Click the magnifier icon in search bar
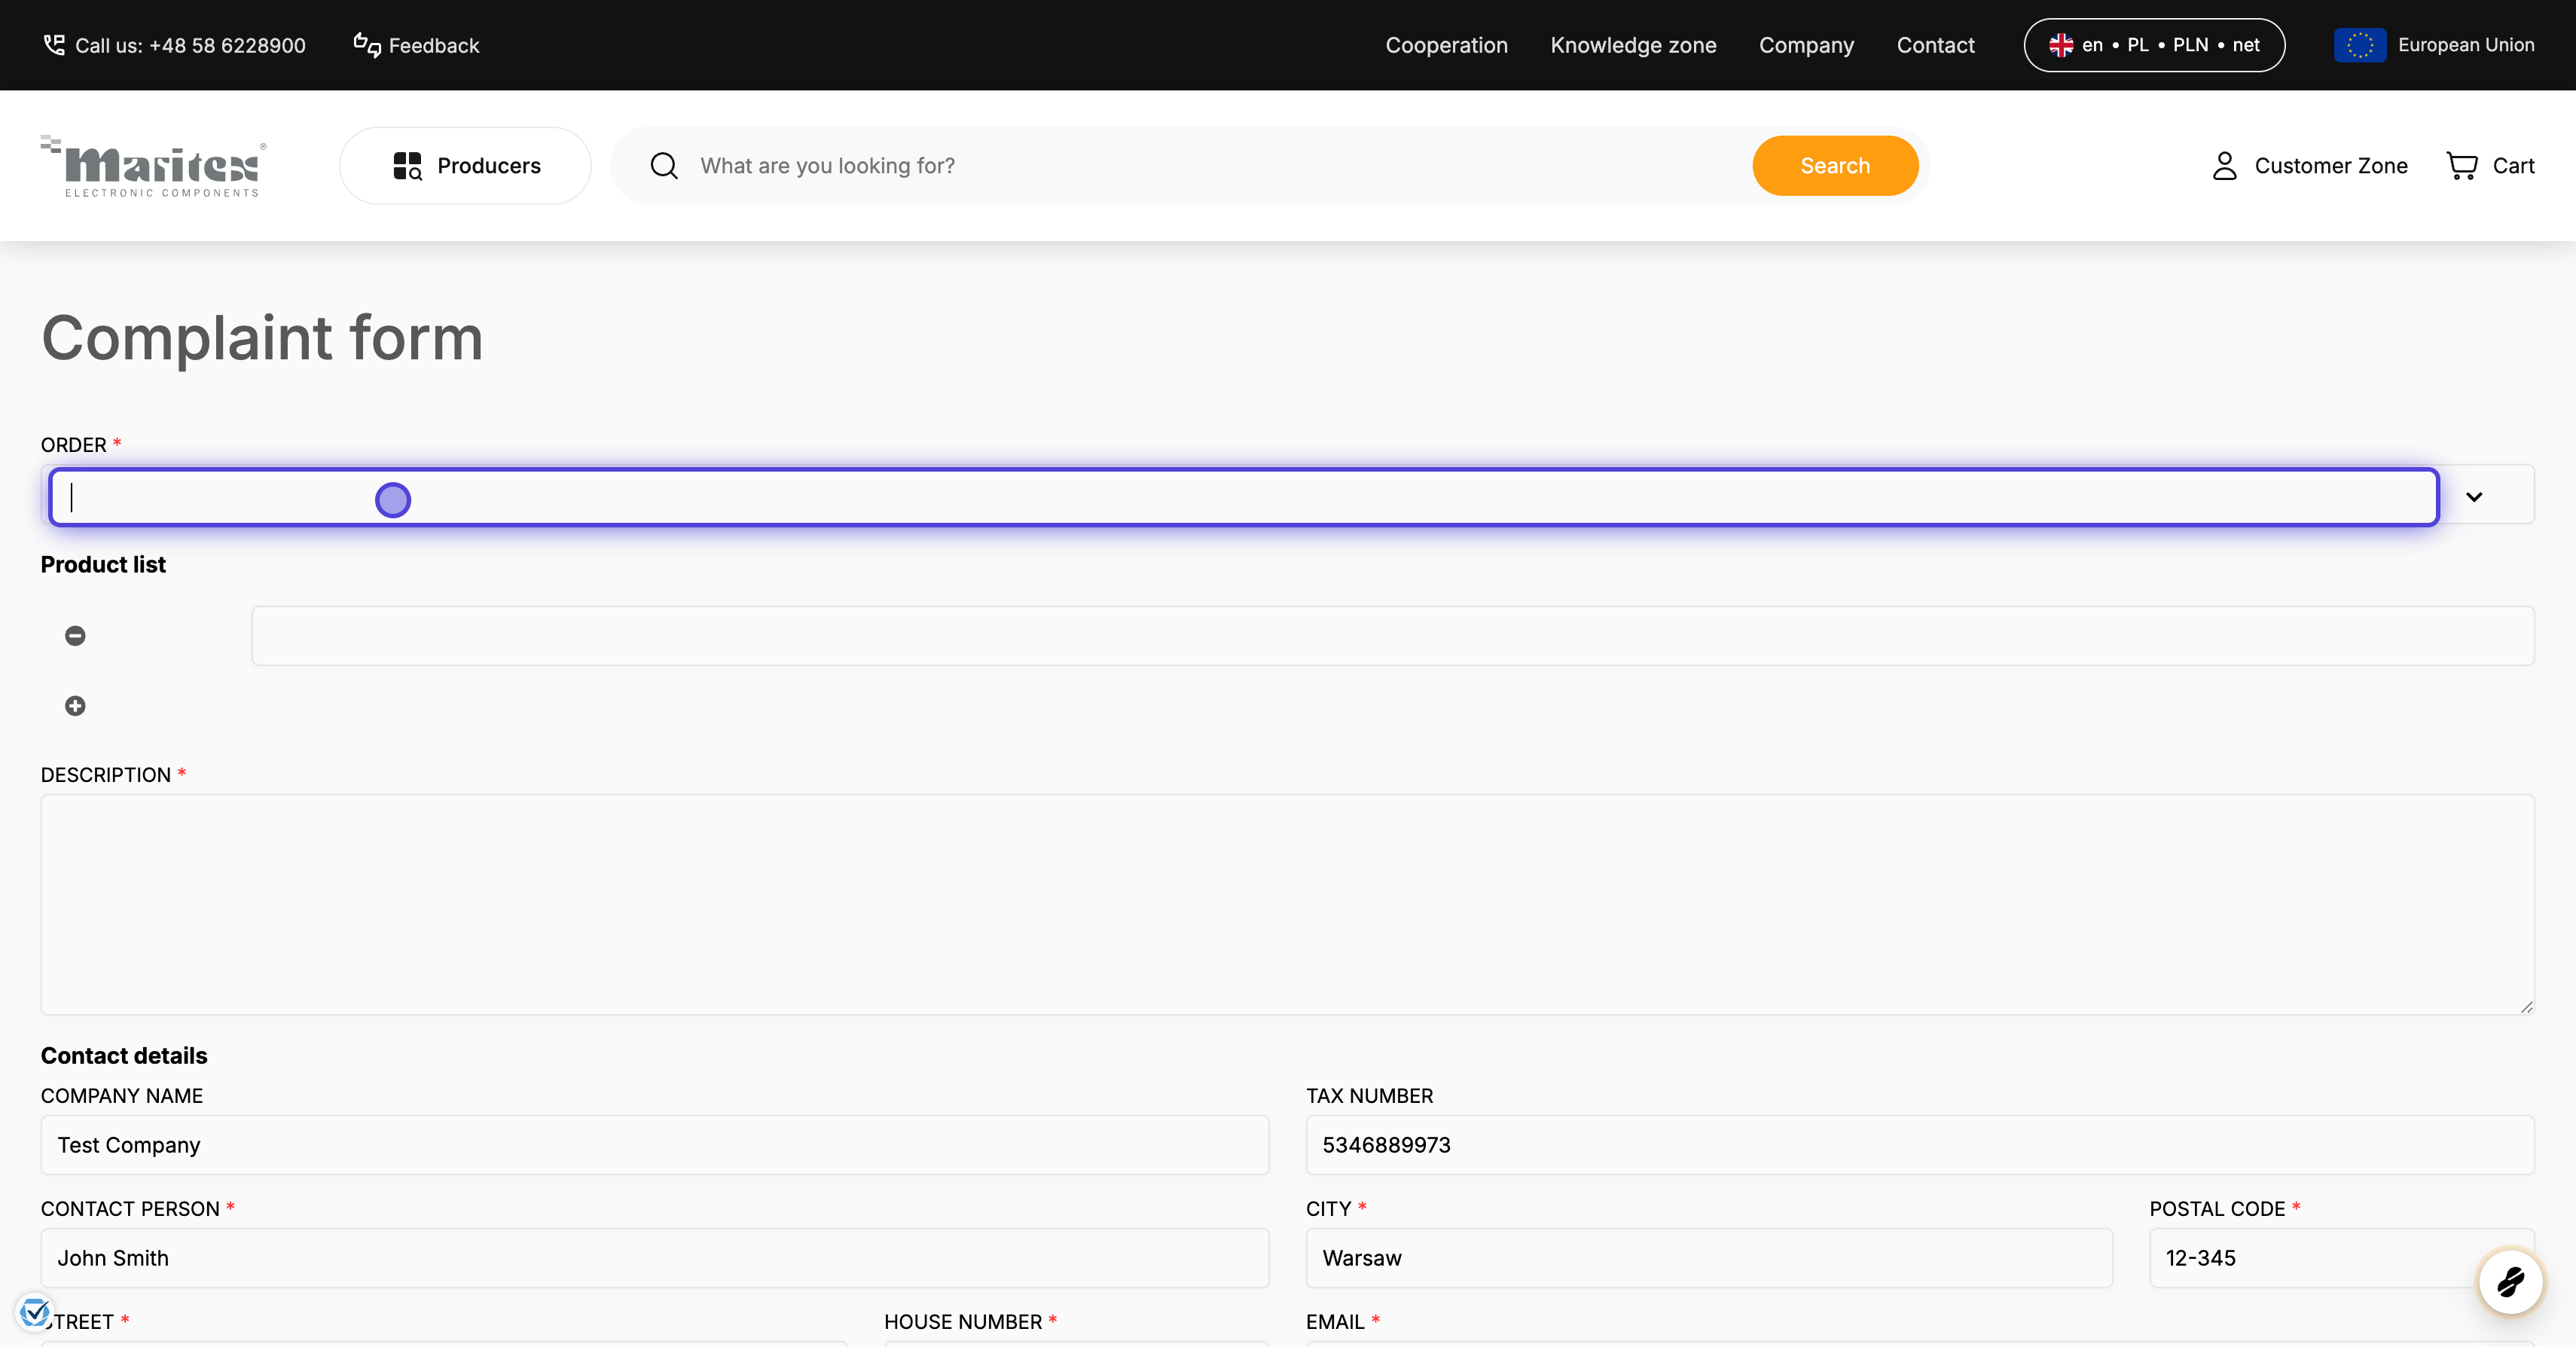The image size is (2576, 1347). 664,166
